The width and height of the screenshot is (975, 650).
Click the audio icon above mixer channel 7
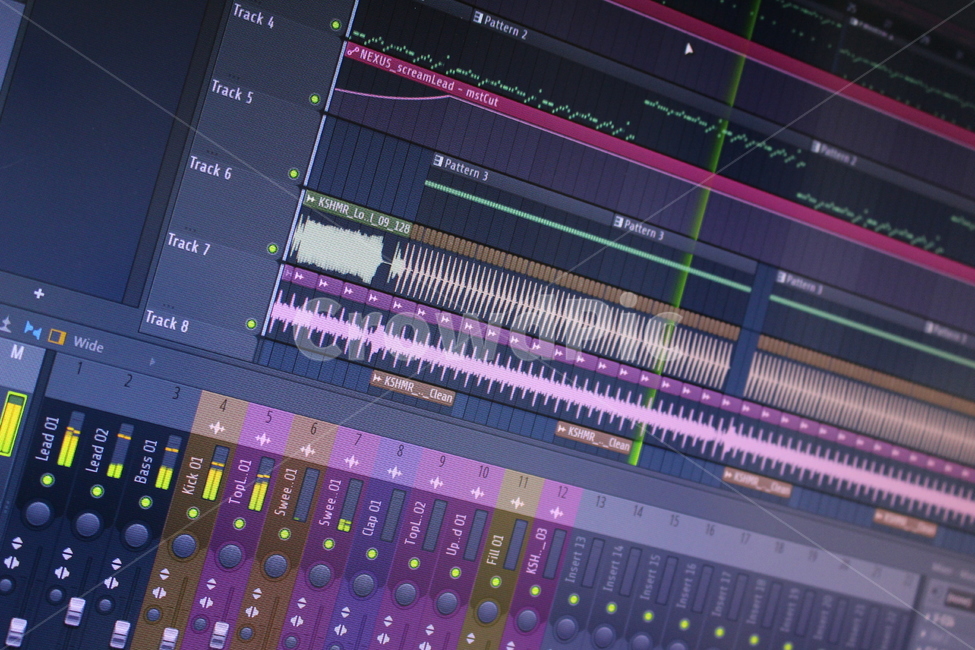351,462
